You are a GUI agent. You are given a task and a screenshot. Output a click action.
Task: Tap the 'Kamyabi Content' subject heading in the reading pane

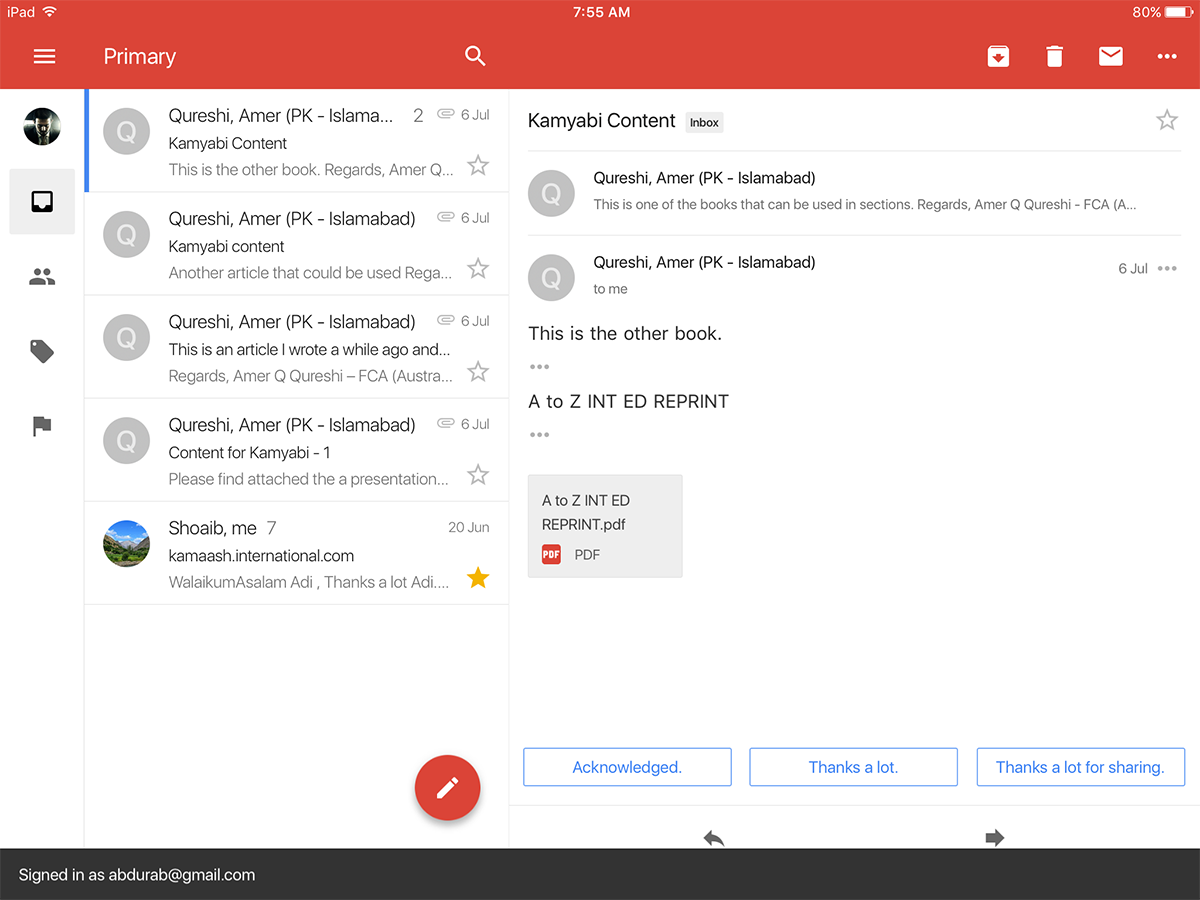[602, 121]
